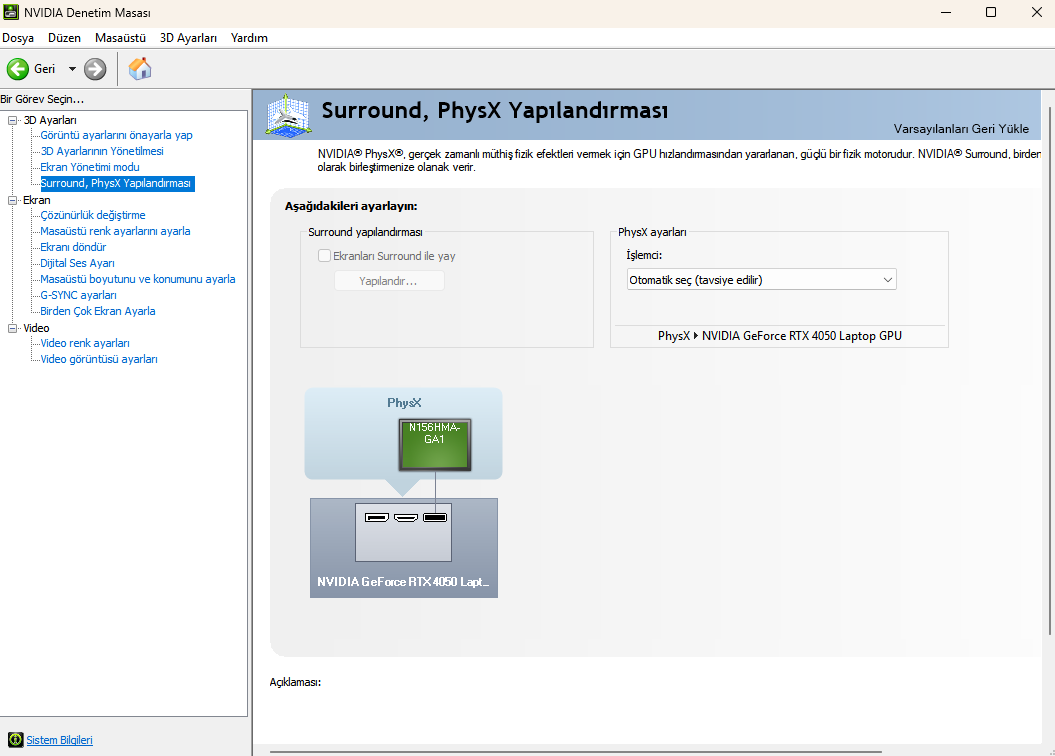
Task: Open the İşlemci dropdown for PhysX
Action: click(x=762, y=280)
